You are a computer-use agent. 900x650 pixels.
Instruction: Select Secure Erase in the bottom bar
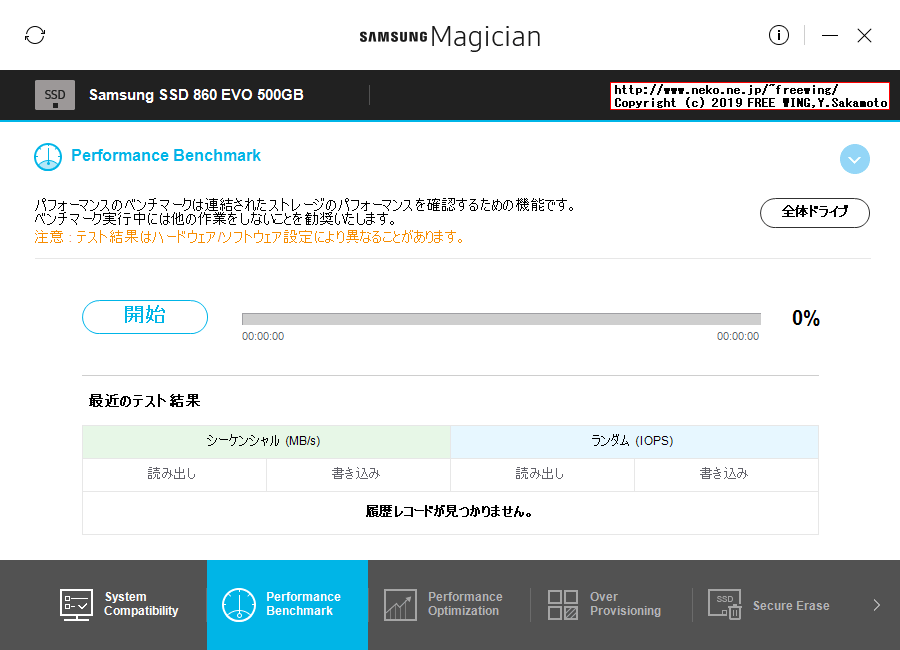[770, 604]
